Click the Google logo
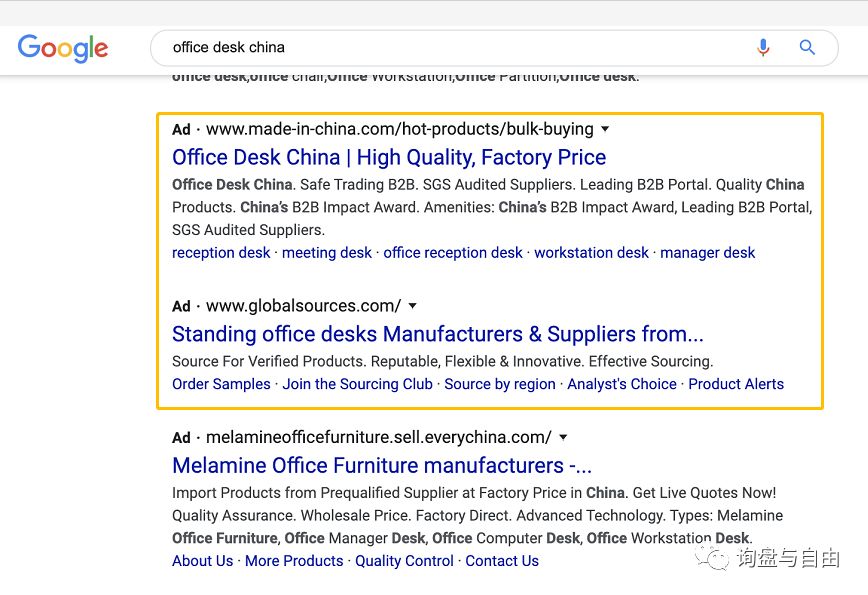 pos(63,48)
